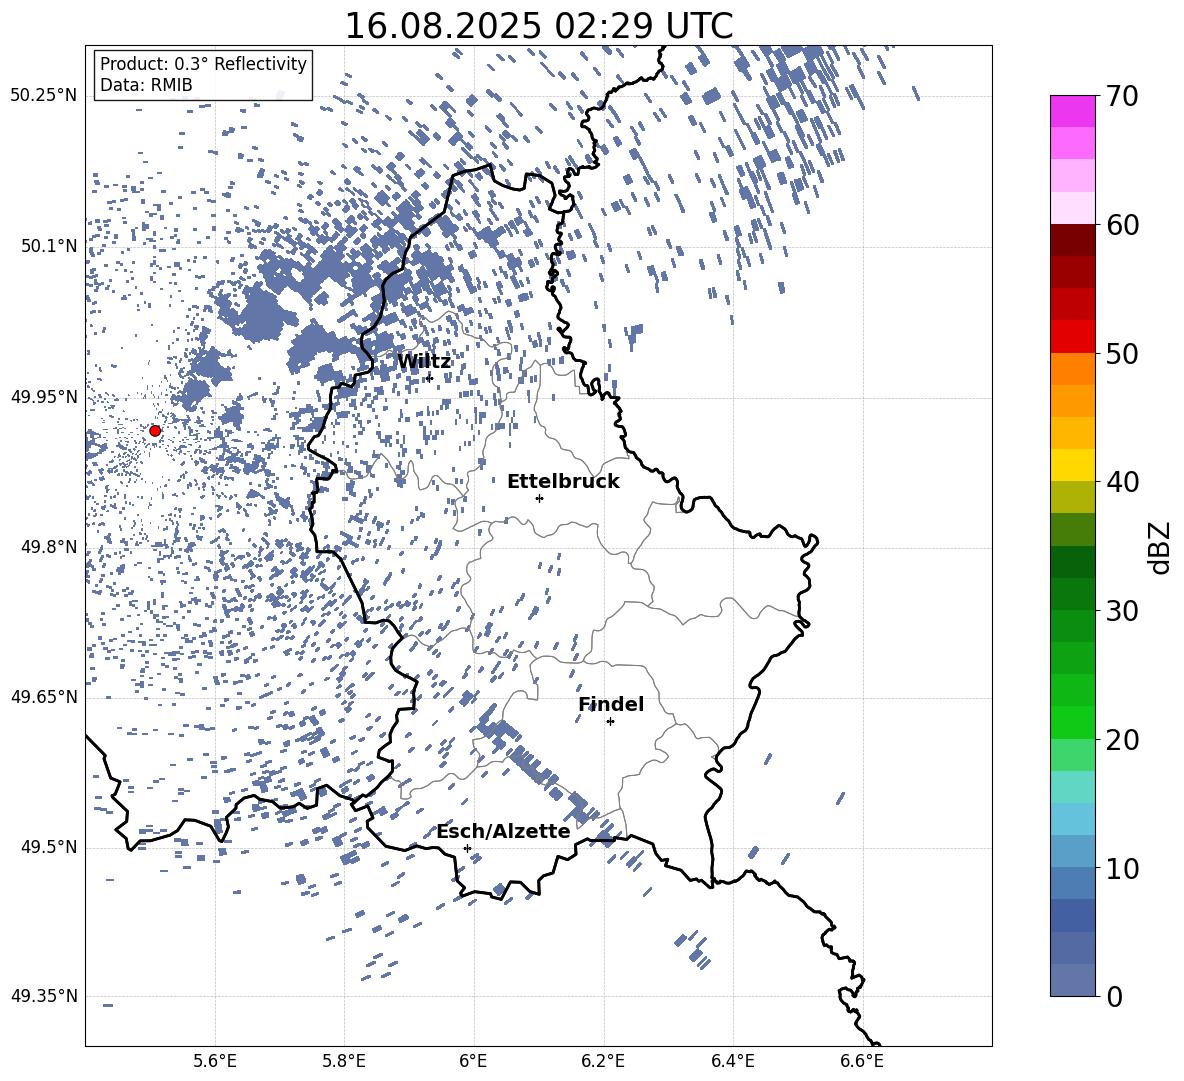Click the Esch/Alzette location cross marker

467,848
